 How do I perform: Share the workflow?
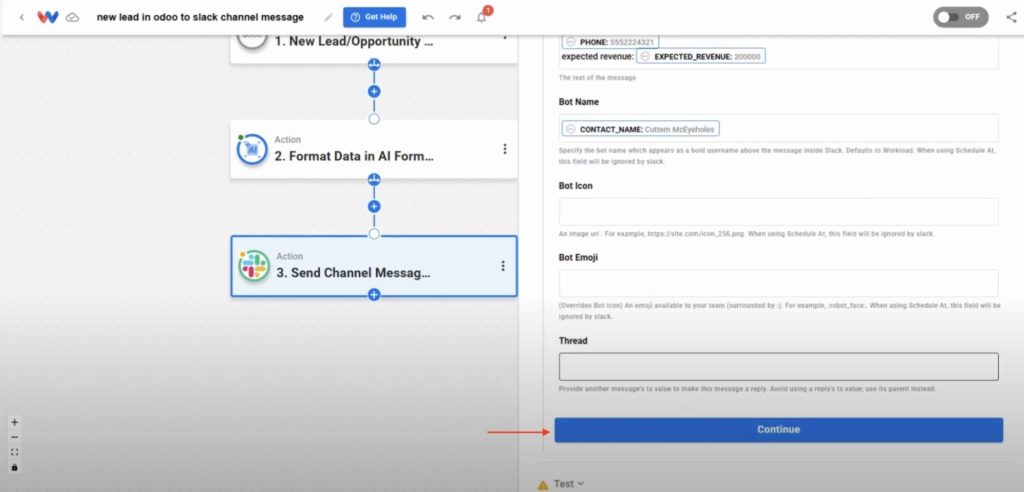click(1011, 18)
